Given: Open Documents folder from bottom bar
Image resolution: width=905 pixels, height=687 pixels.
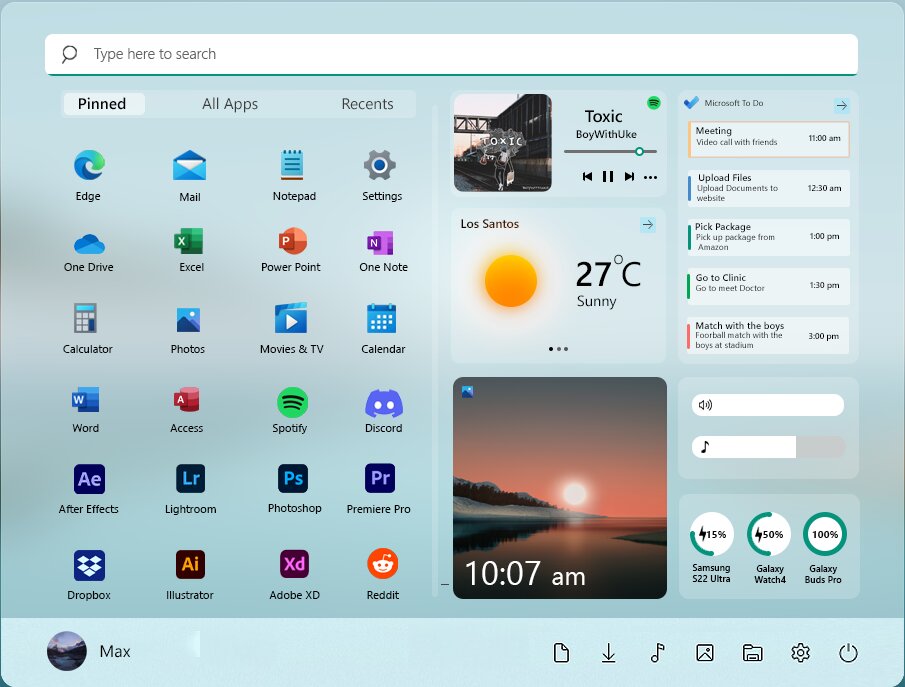Looking at the screenshot, I should click(561, 653).
